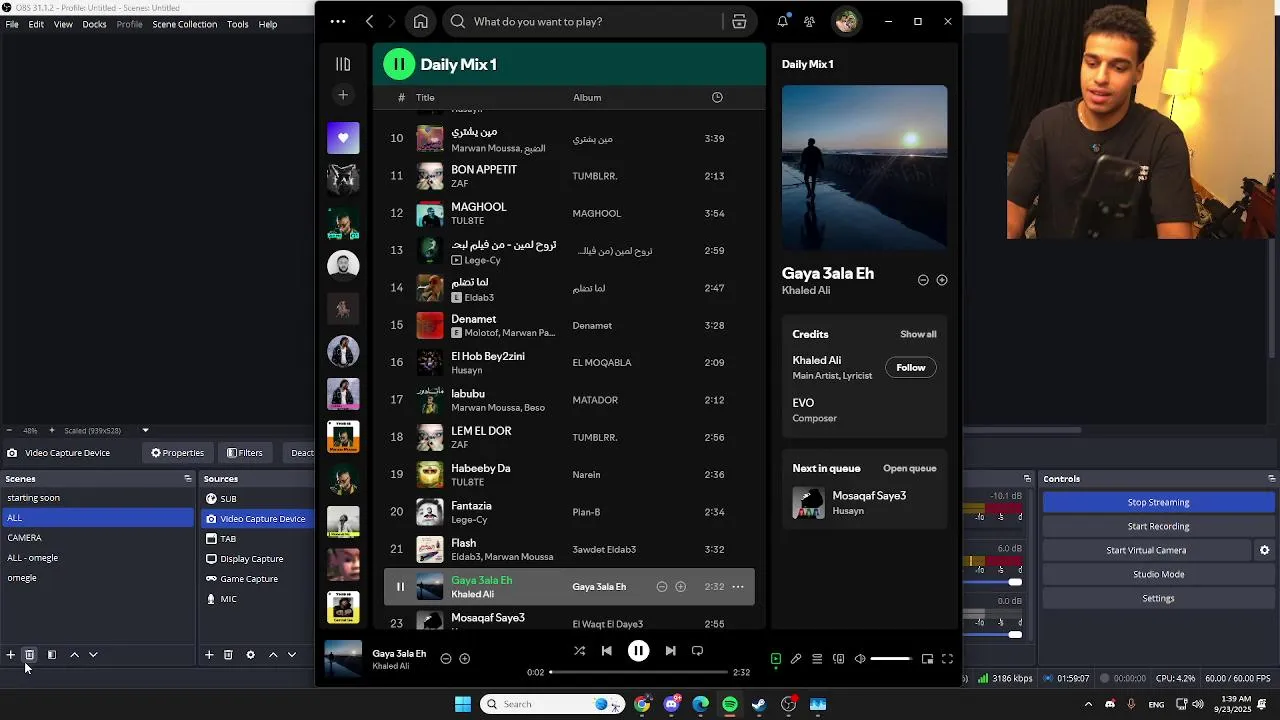Select track BON APPETIT by ZAF

(569, 176)
